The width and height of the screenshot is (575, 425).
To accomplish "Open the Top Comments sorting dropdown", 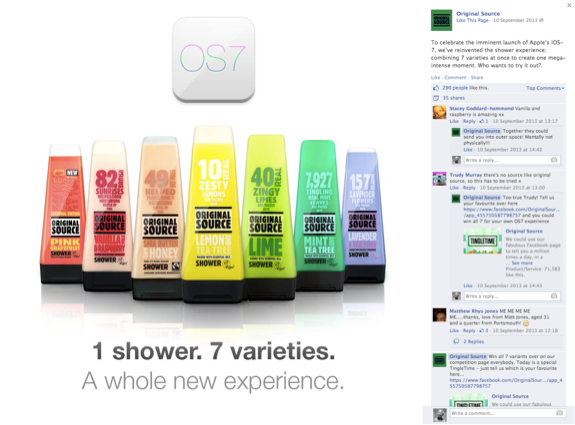I will (545, 88).
